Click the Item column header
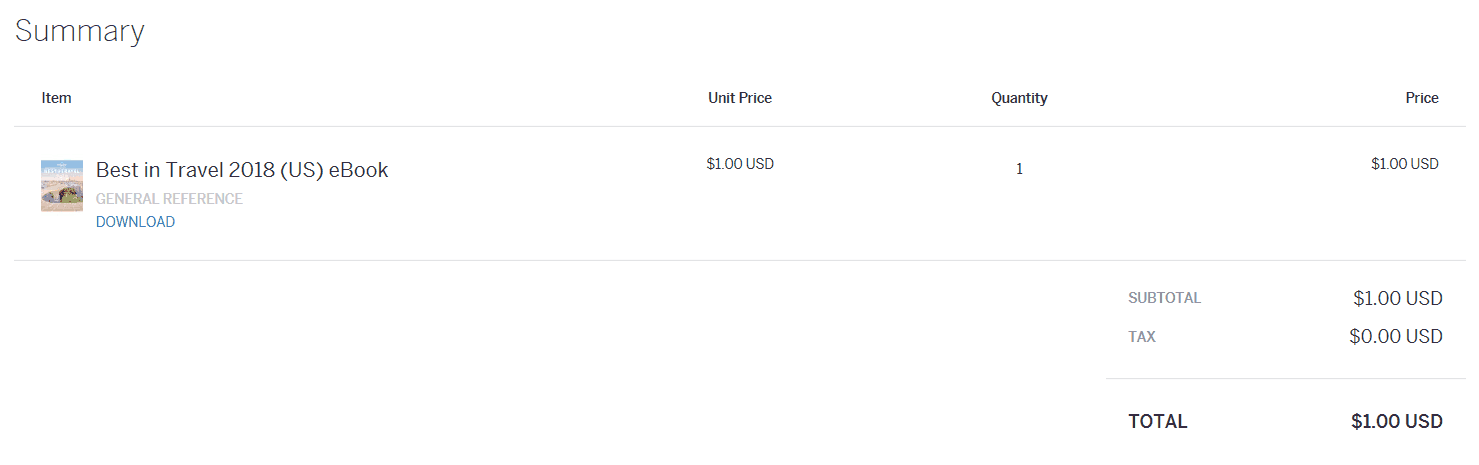1479x465 pixels. (57, 98)
